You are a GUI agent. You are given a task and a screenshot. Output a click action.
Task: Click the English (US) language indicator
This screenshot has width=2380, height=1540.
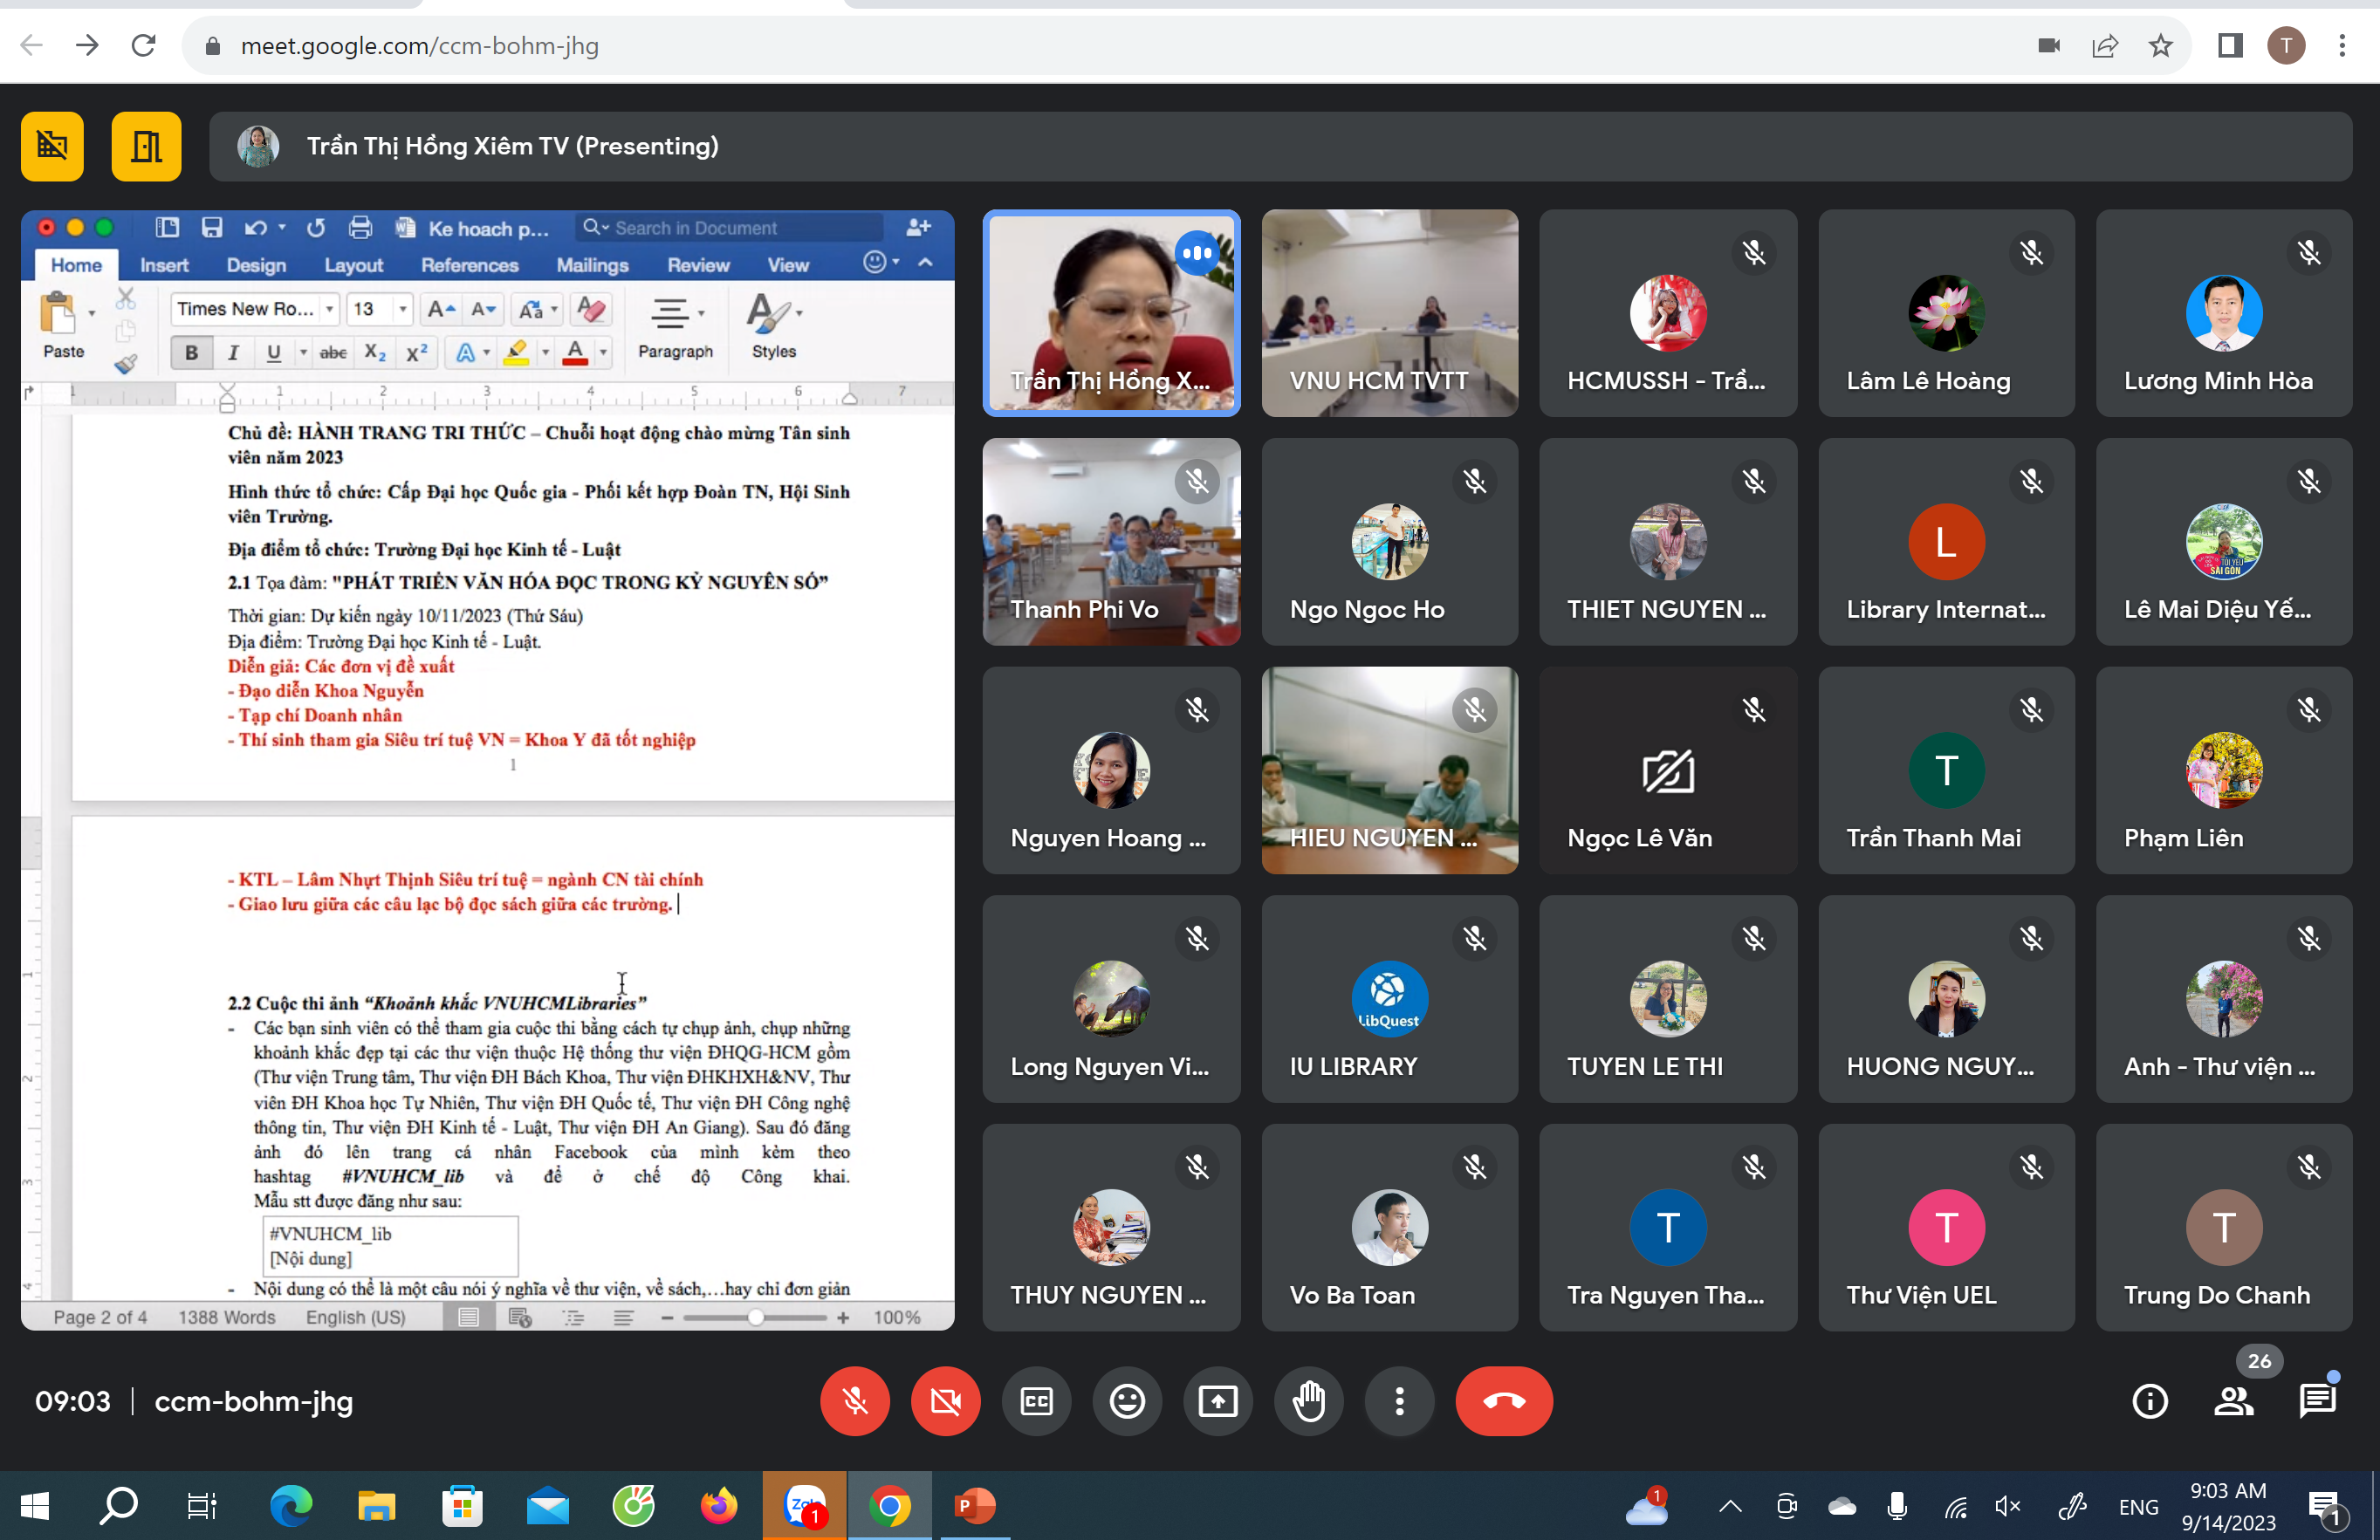point(355,1317)
